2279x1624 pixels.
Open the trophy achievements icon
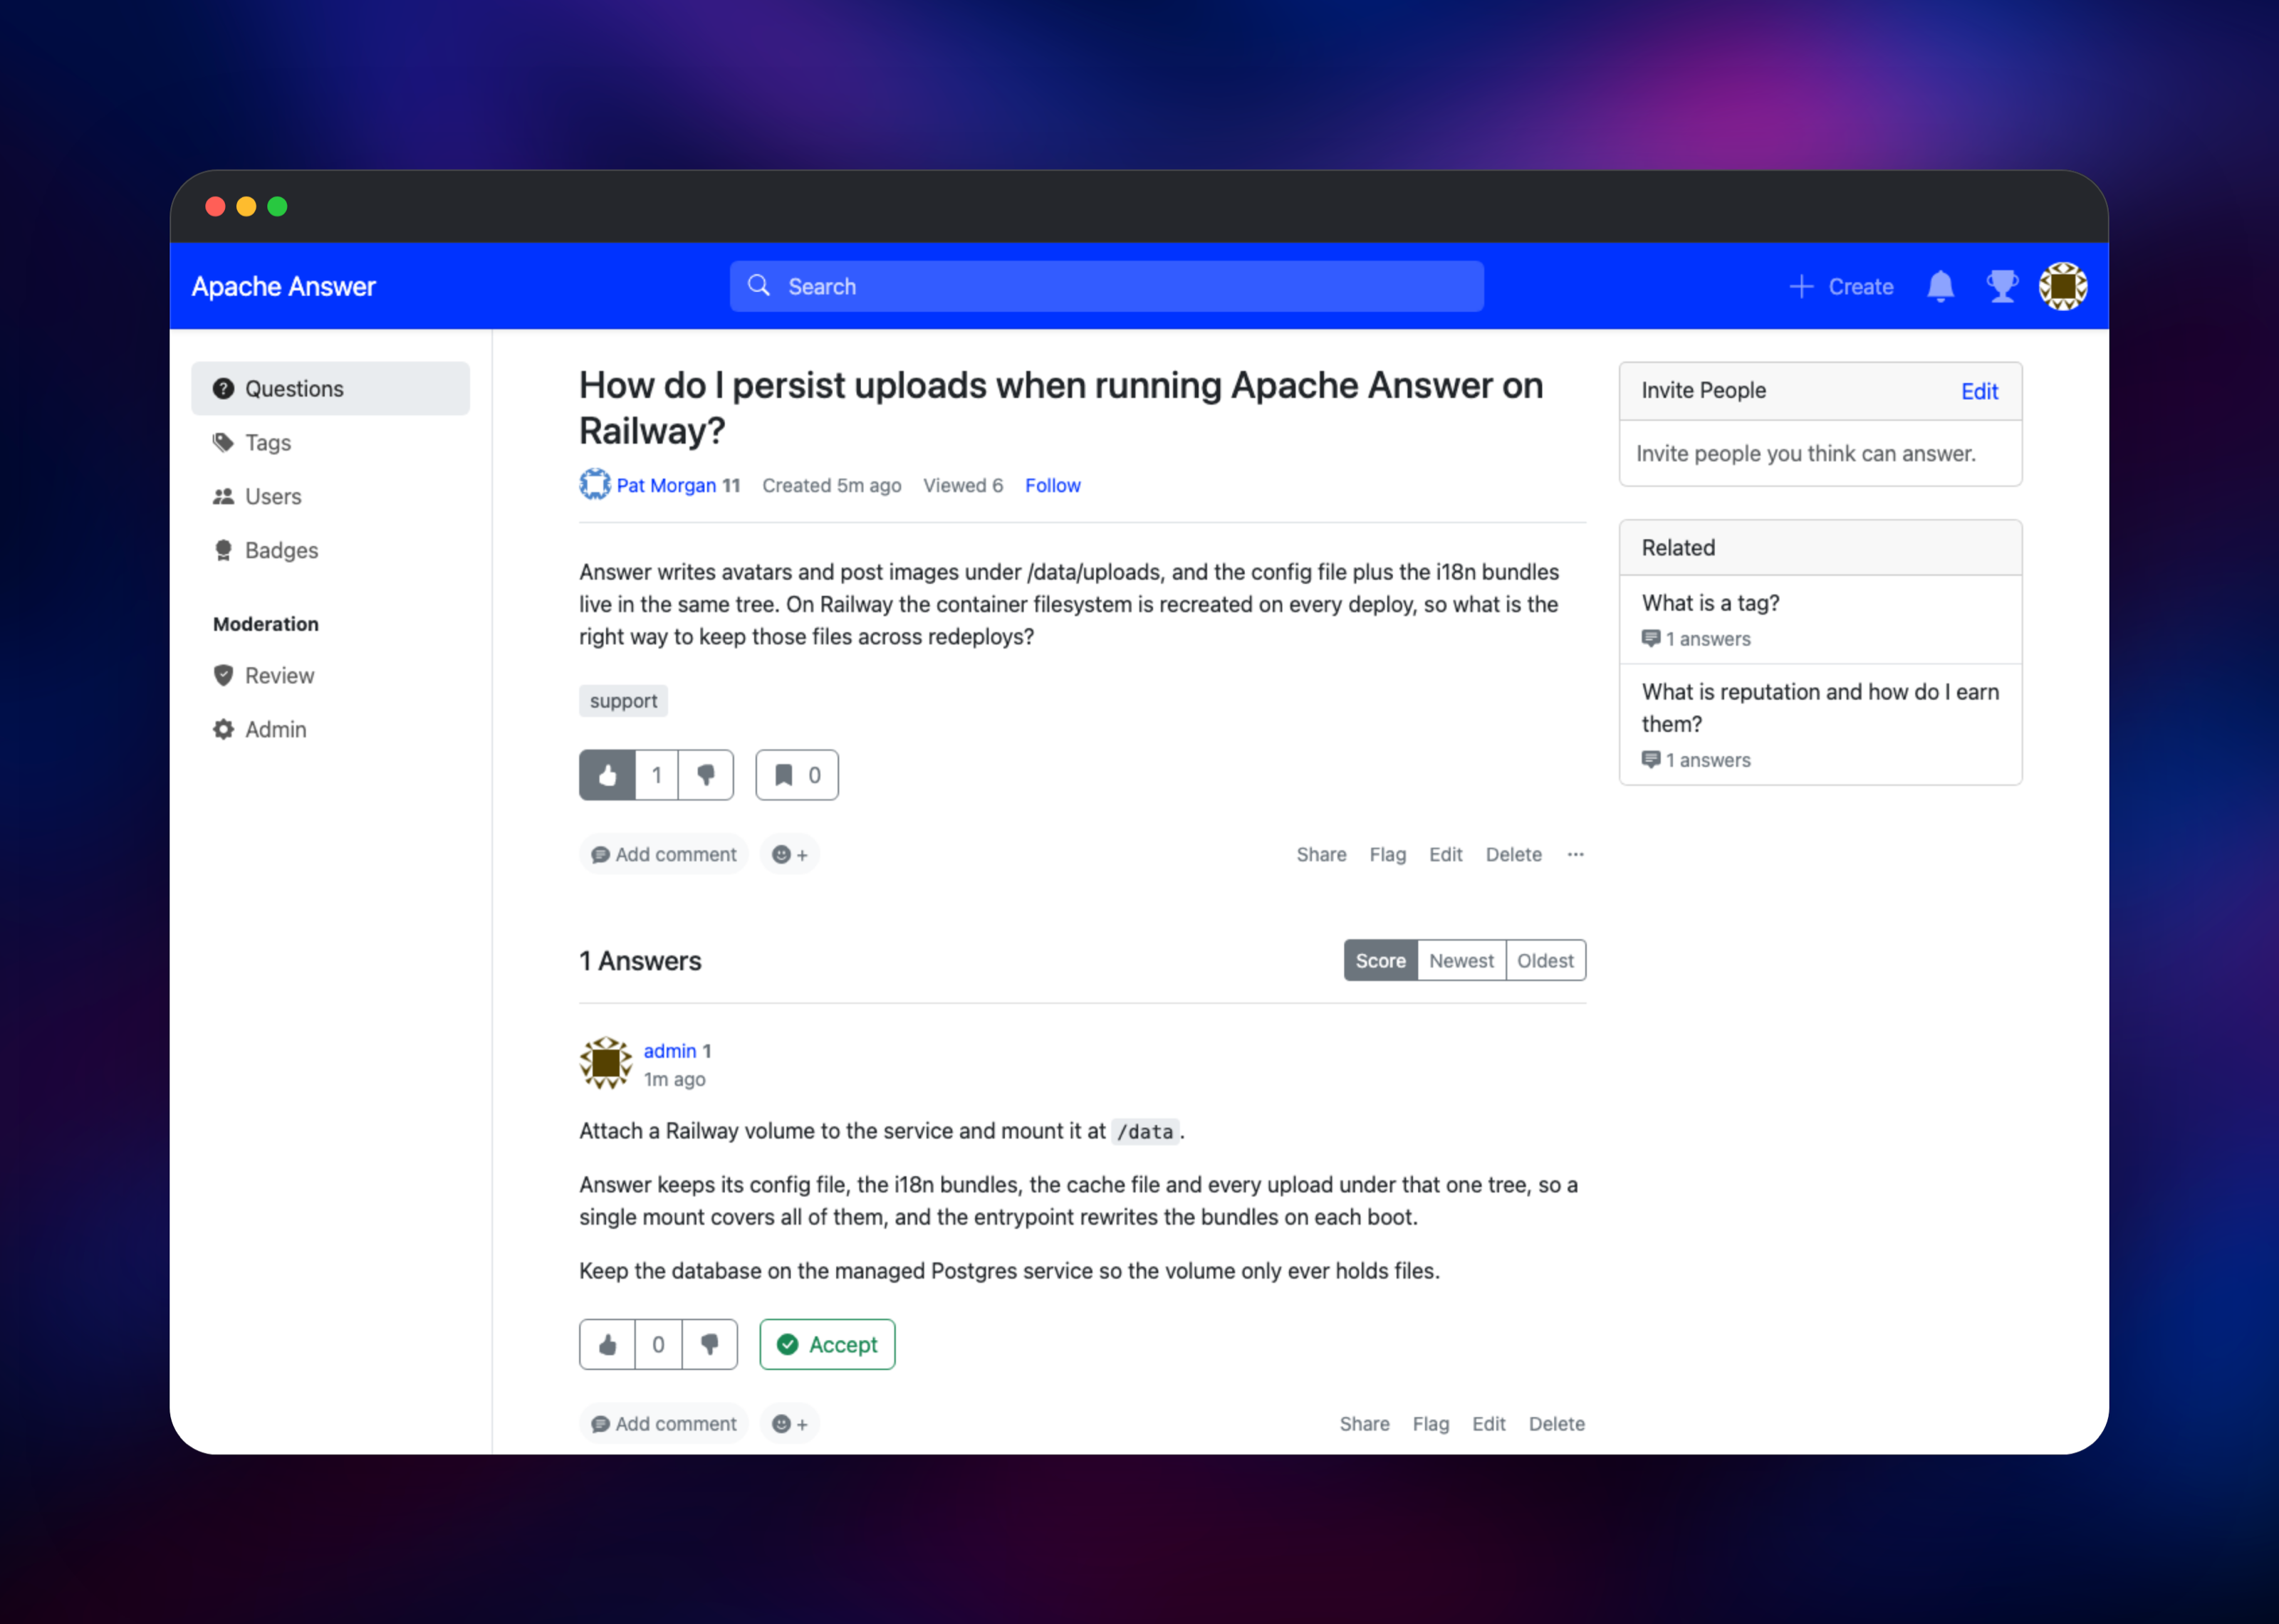tap(2001, 287)
